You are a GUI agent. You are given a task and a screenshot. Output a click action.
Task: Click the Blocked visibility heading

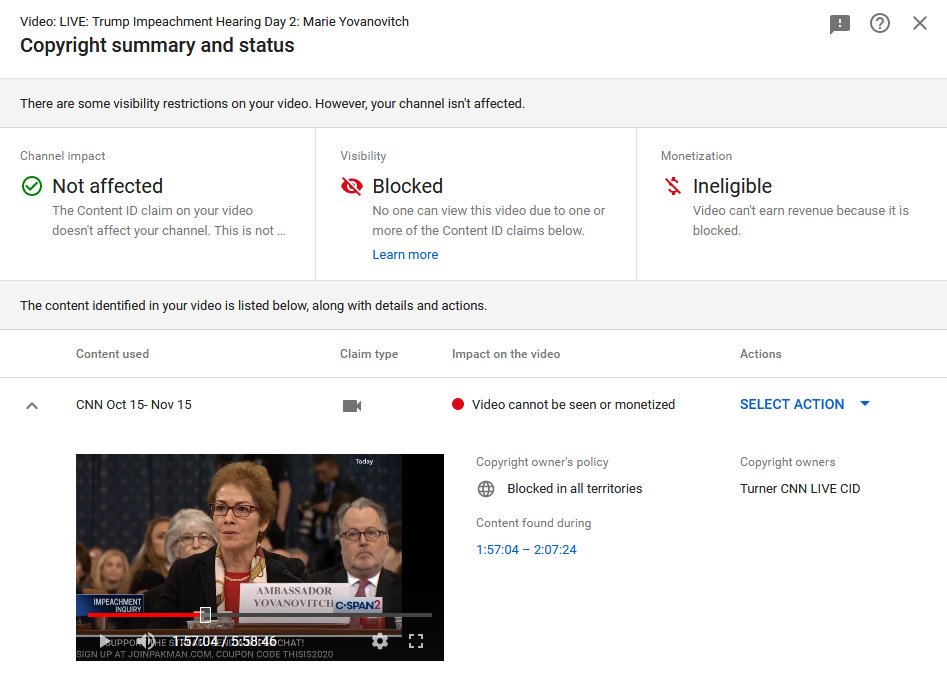(408, 186)
